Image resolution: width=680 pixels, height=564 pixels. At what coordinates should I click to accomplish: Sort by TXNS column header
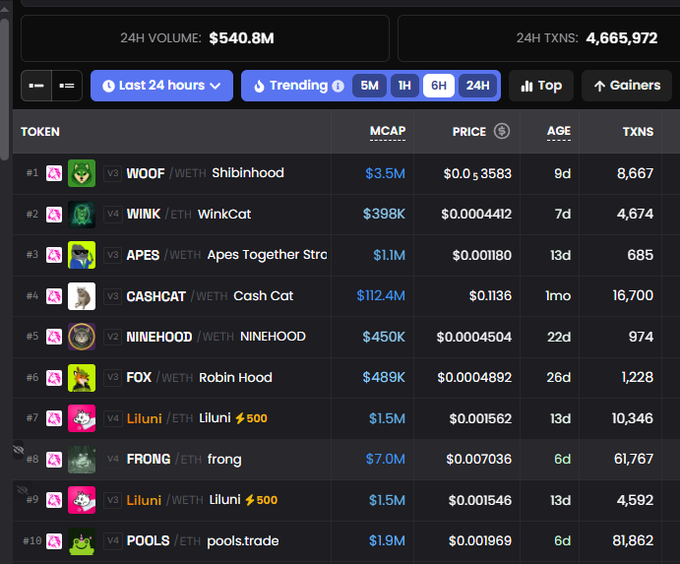click(x=638, y=132)
